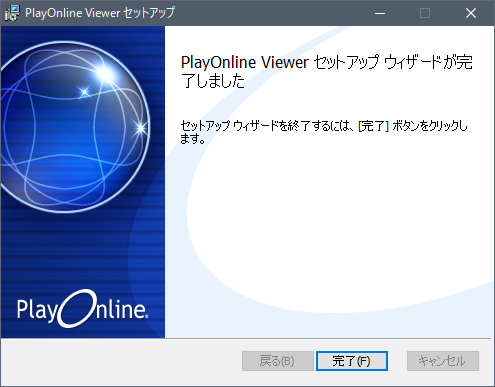Click the instruction text mentioning [完了] ボタン
The image size is (495, 387).
coord(324,132)
